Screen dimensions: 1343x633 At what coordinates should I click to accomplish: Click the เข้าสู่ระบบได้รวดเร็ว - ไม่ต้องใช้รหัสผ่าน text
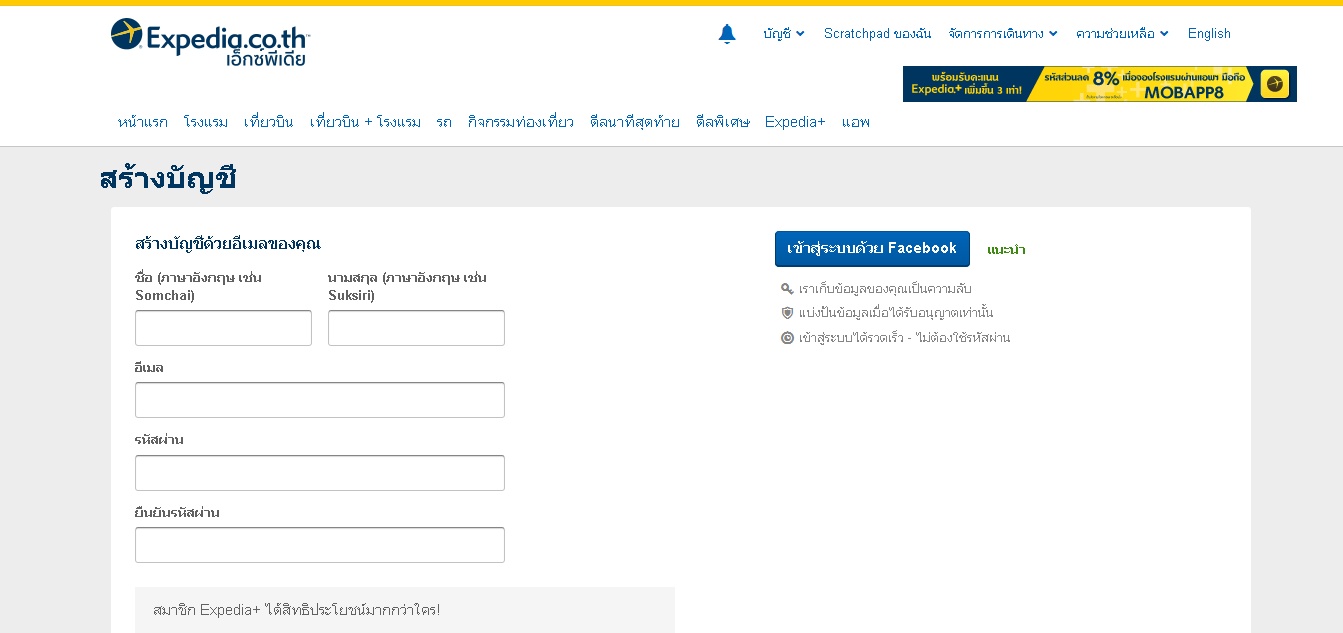point(905,338)
